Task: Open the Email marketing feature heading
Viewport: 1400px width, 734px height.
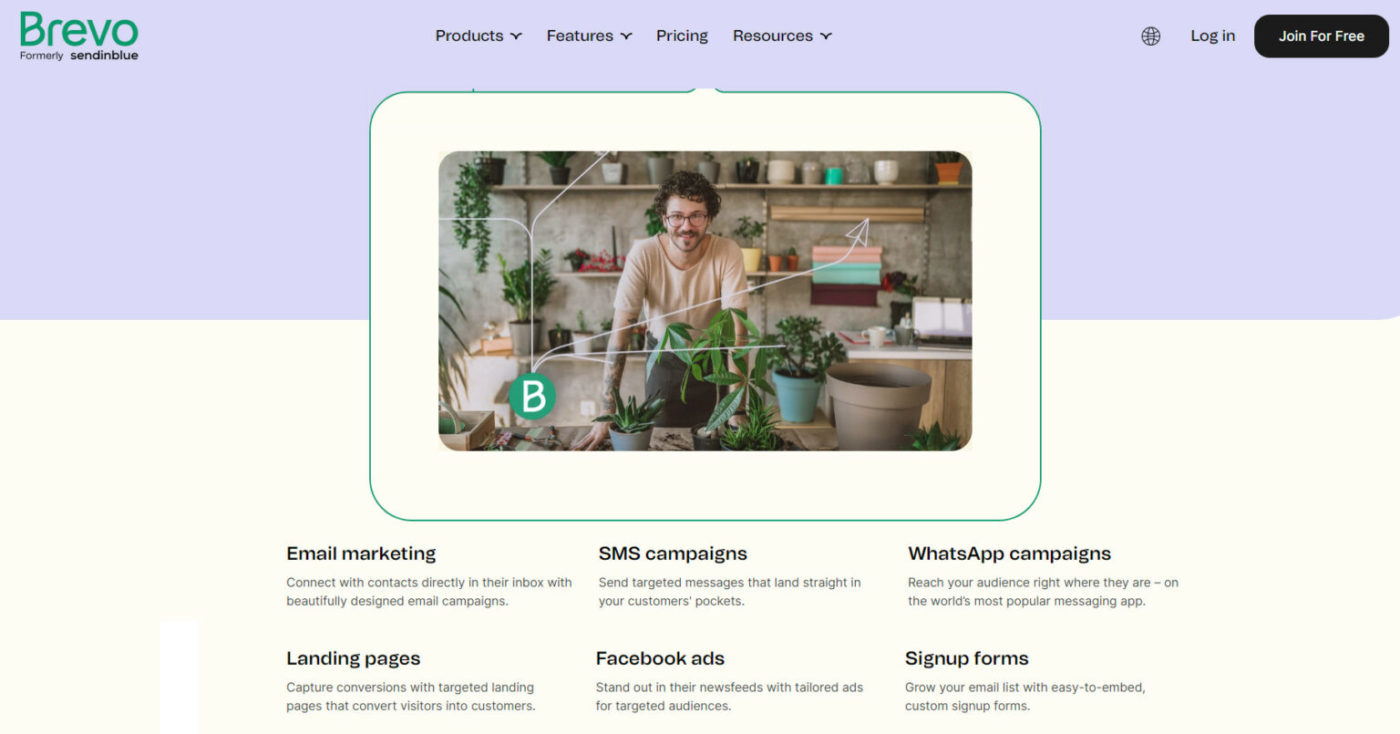Action: pyautogui.click(x=361, y=553)
